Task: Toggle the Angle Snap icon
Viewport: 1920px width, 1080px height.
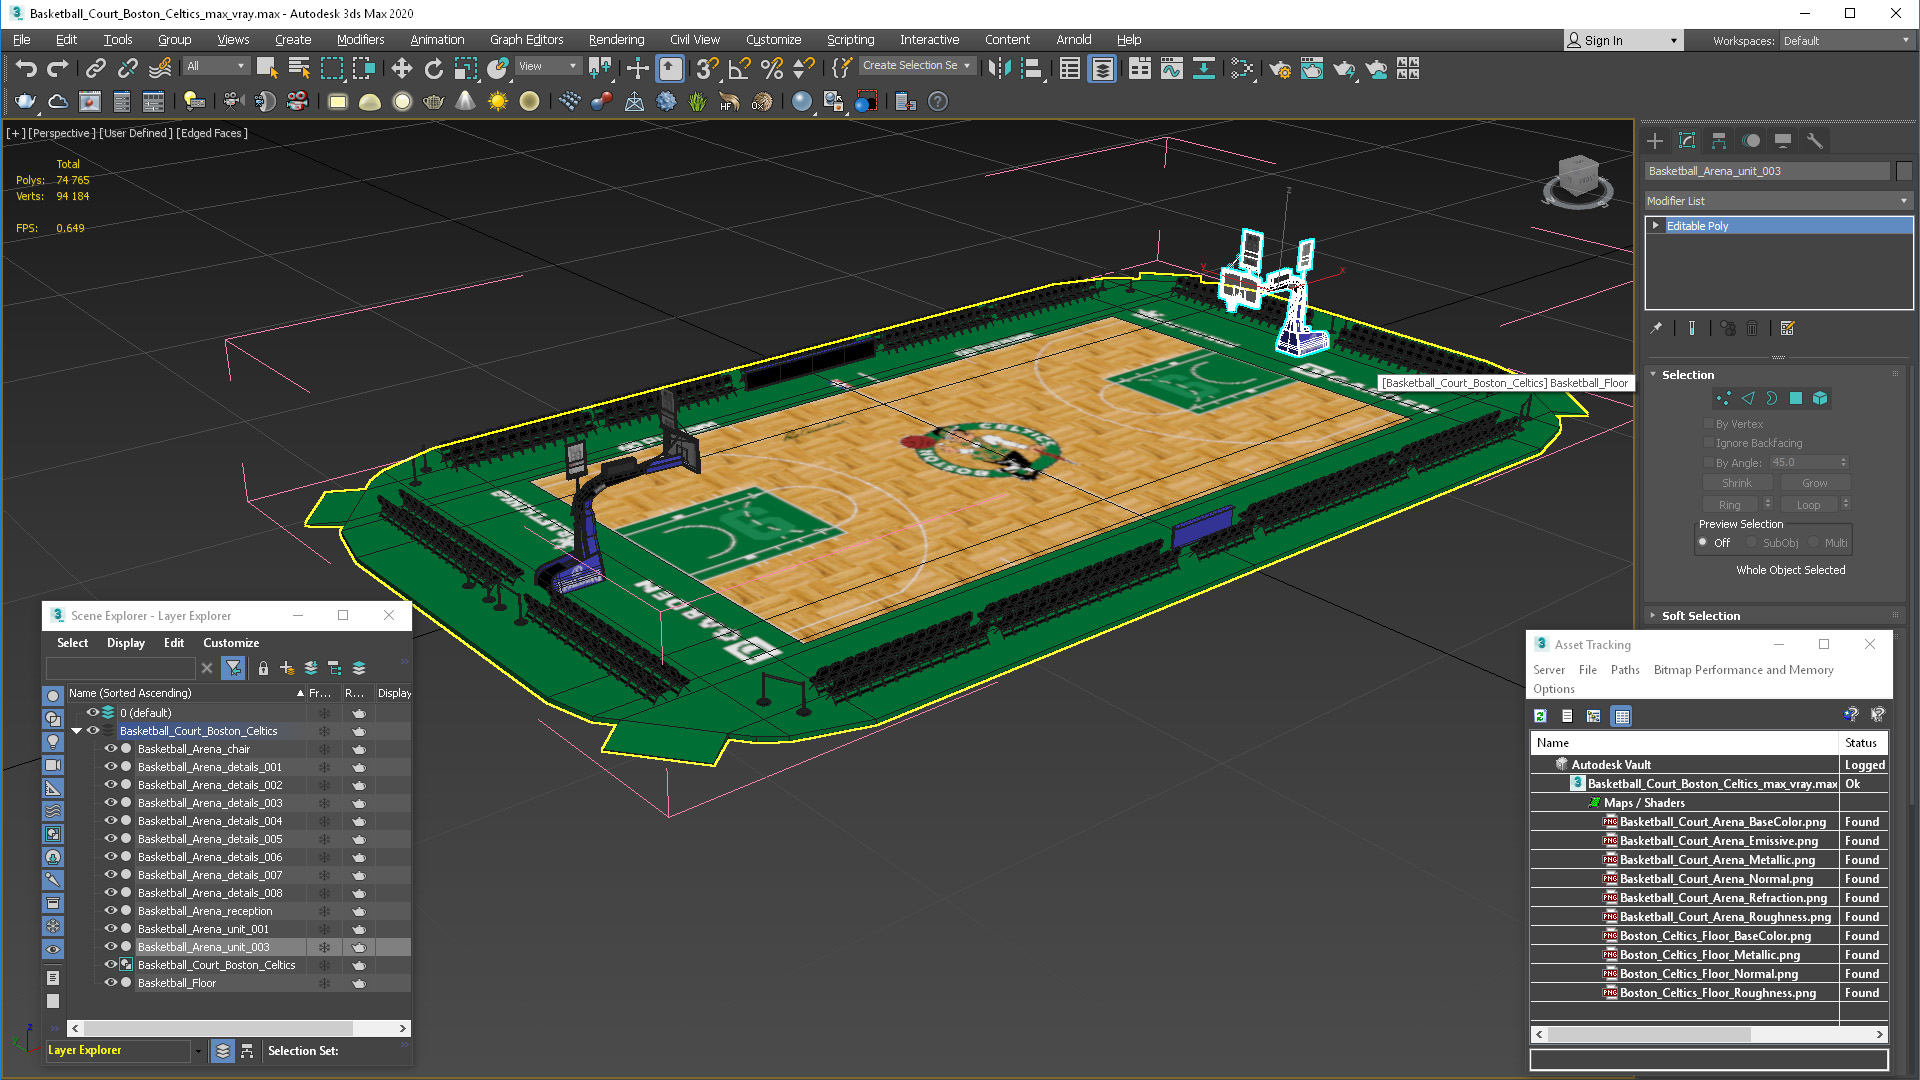Action: click(x=739, y=68)
